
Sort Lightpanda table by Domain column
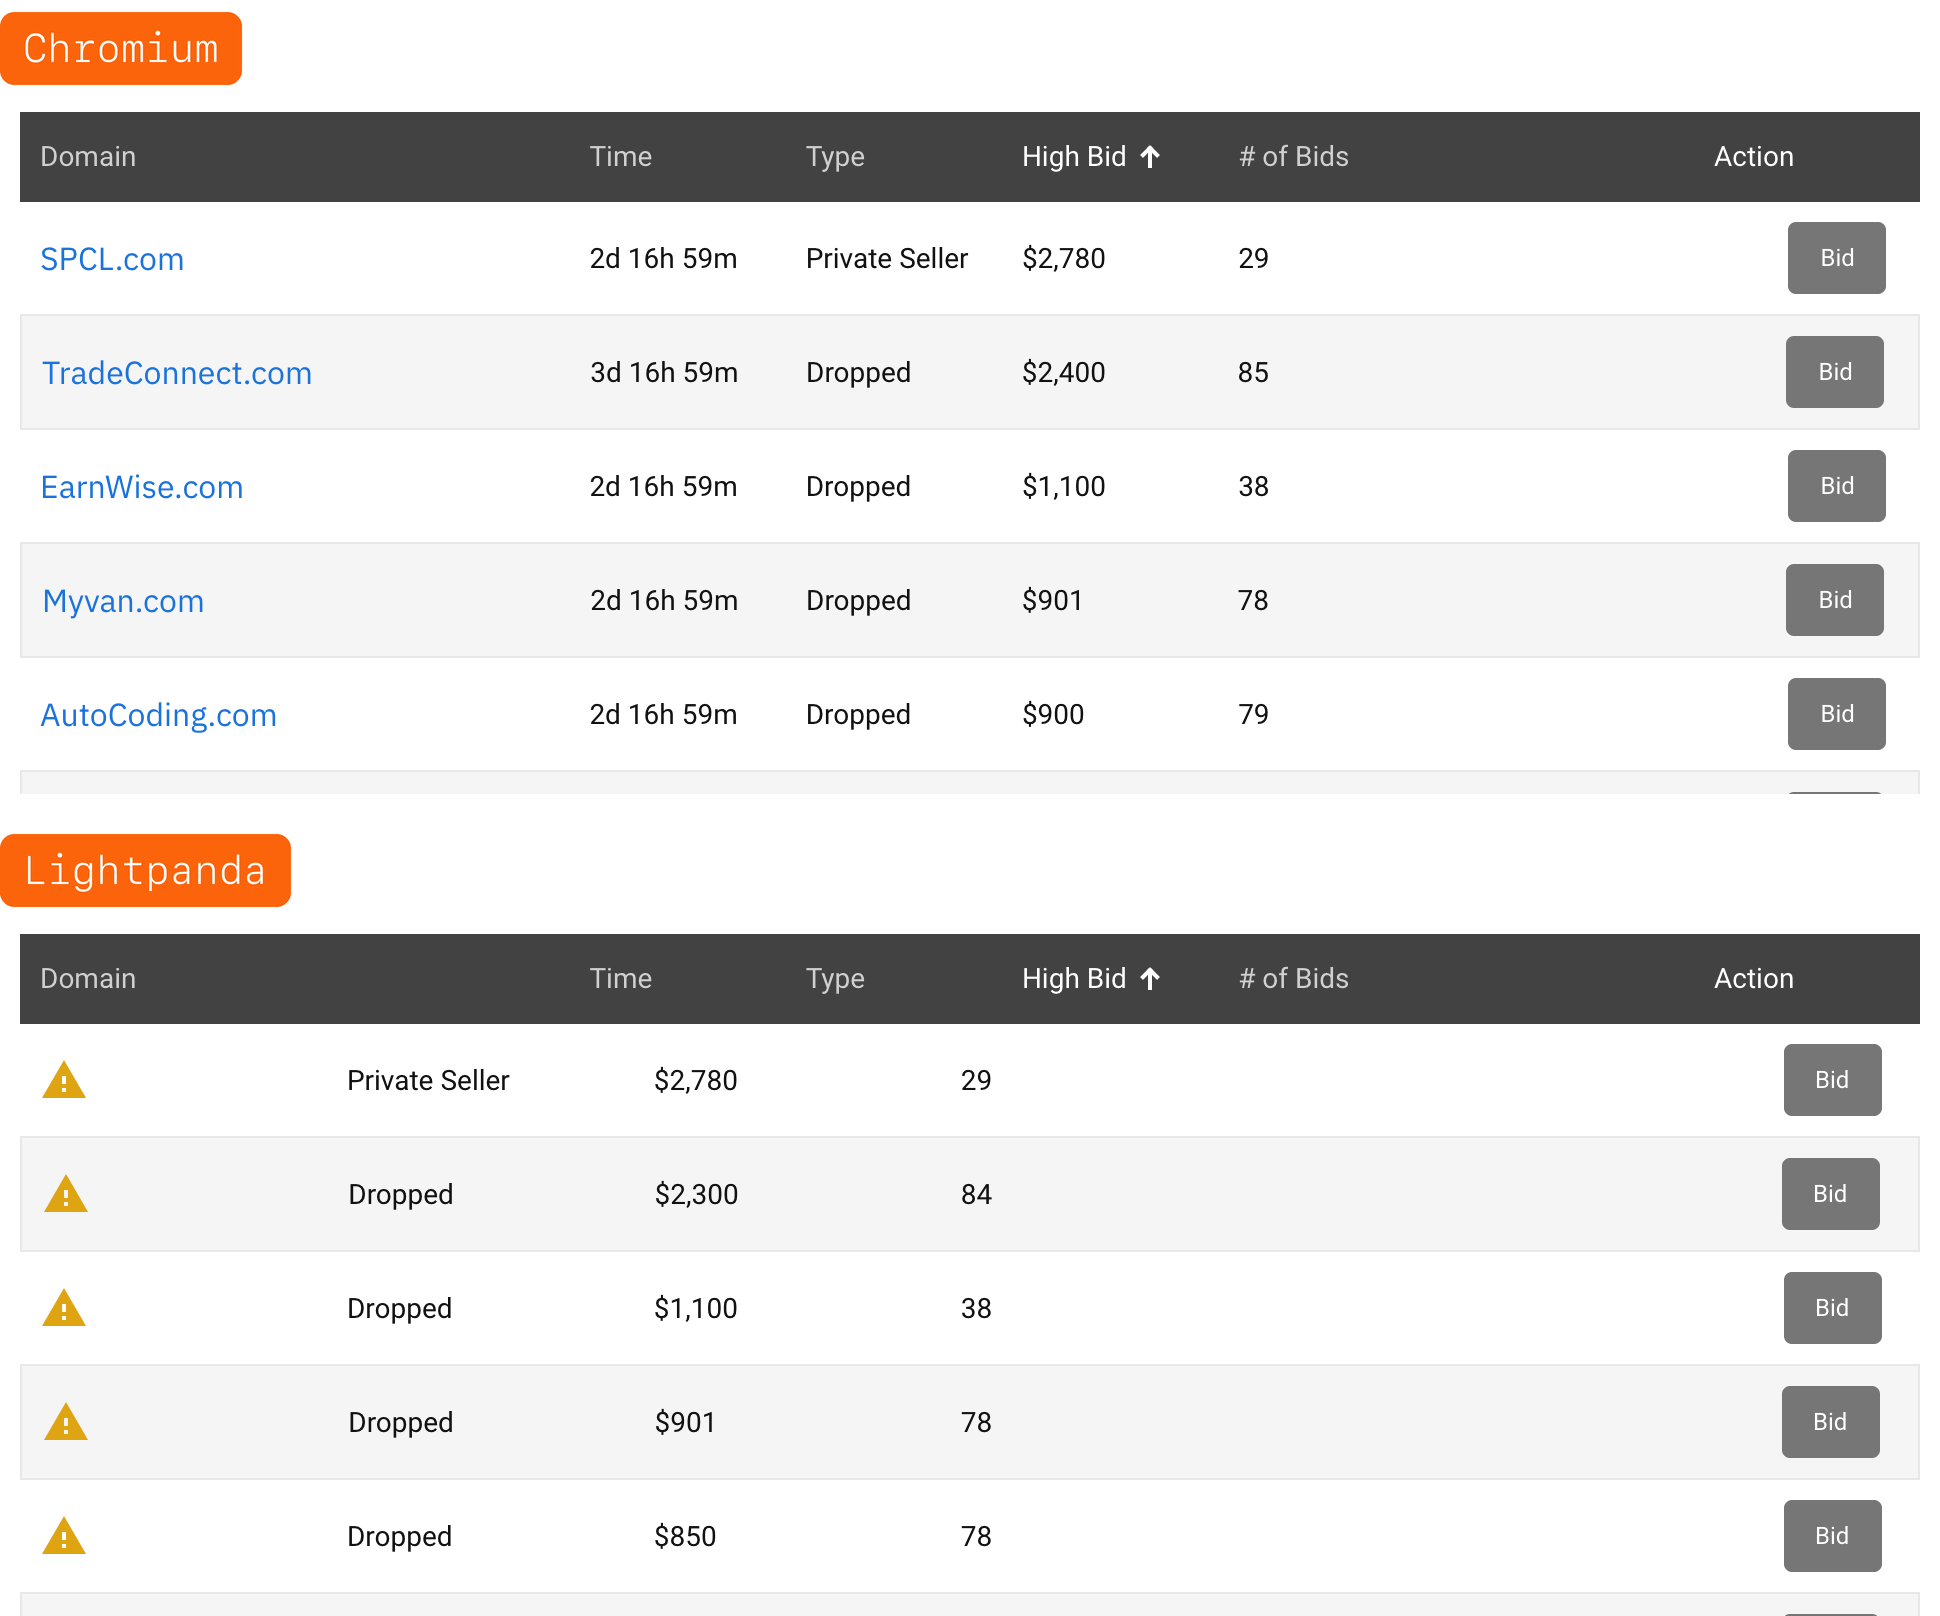(88, 978)
